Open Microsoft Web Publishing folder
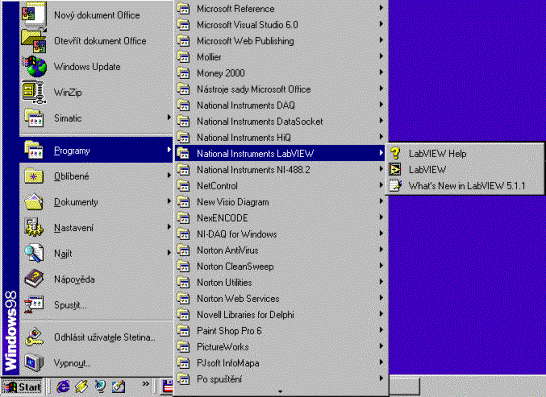 (280, 41)
